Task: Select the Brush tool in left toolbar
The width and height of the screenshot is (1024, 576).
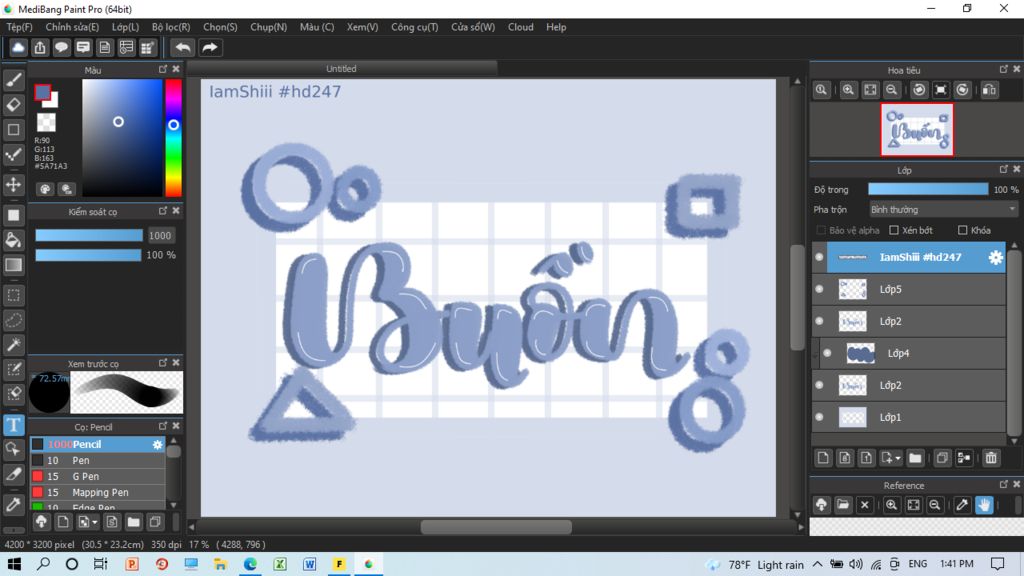Action: 14,80
